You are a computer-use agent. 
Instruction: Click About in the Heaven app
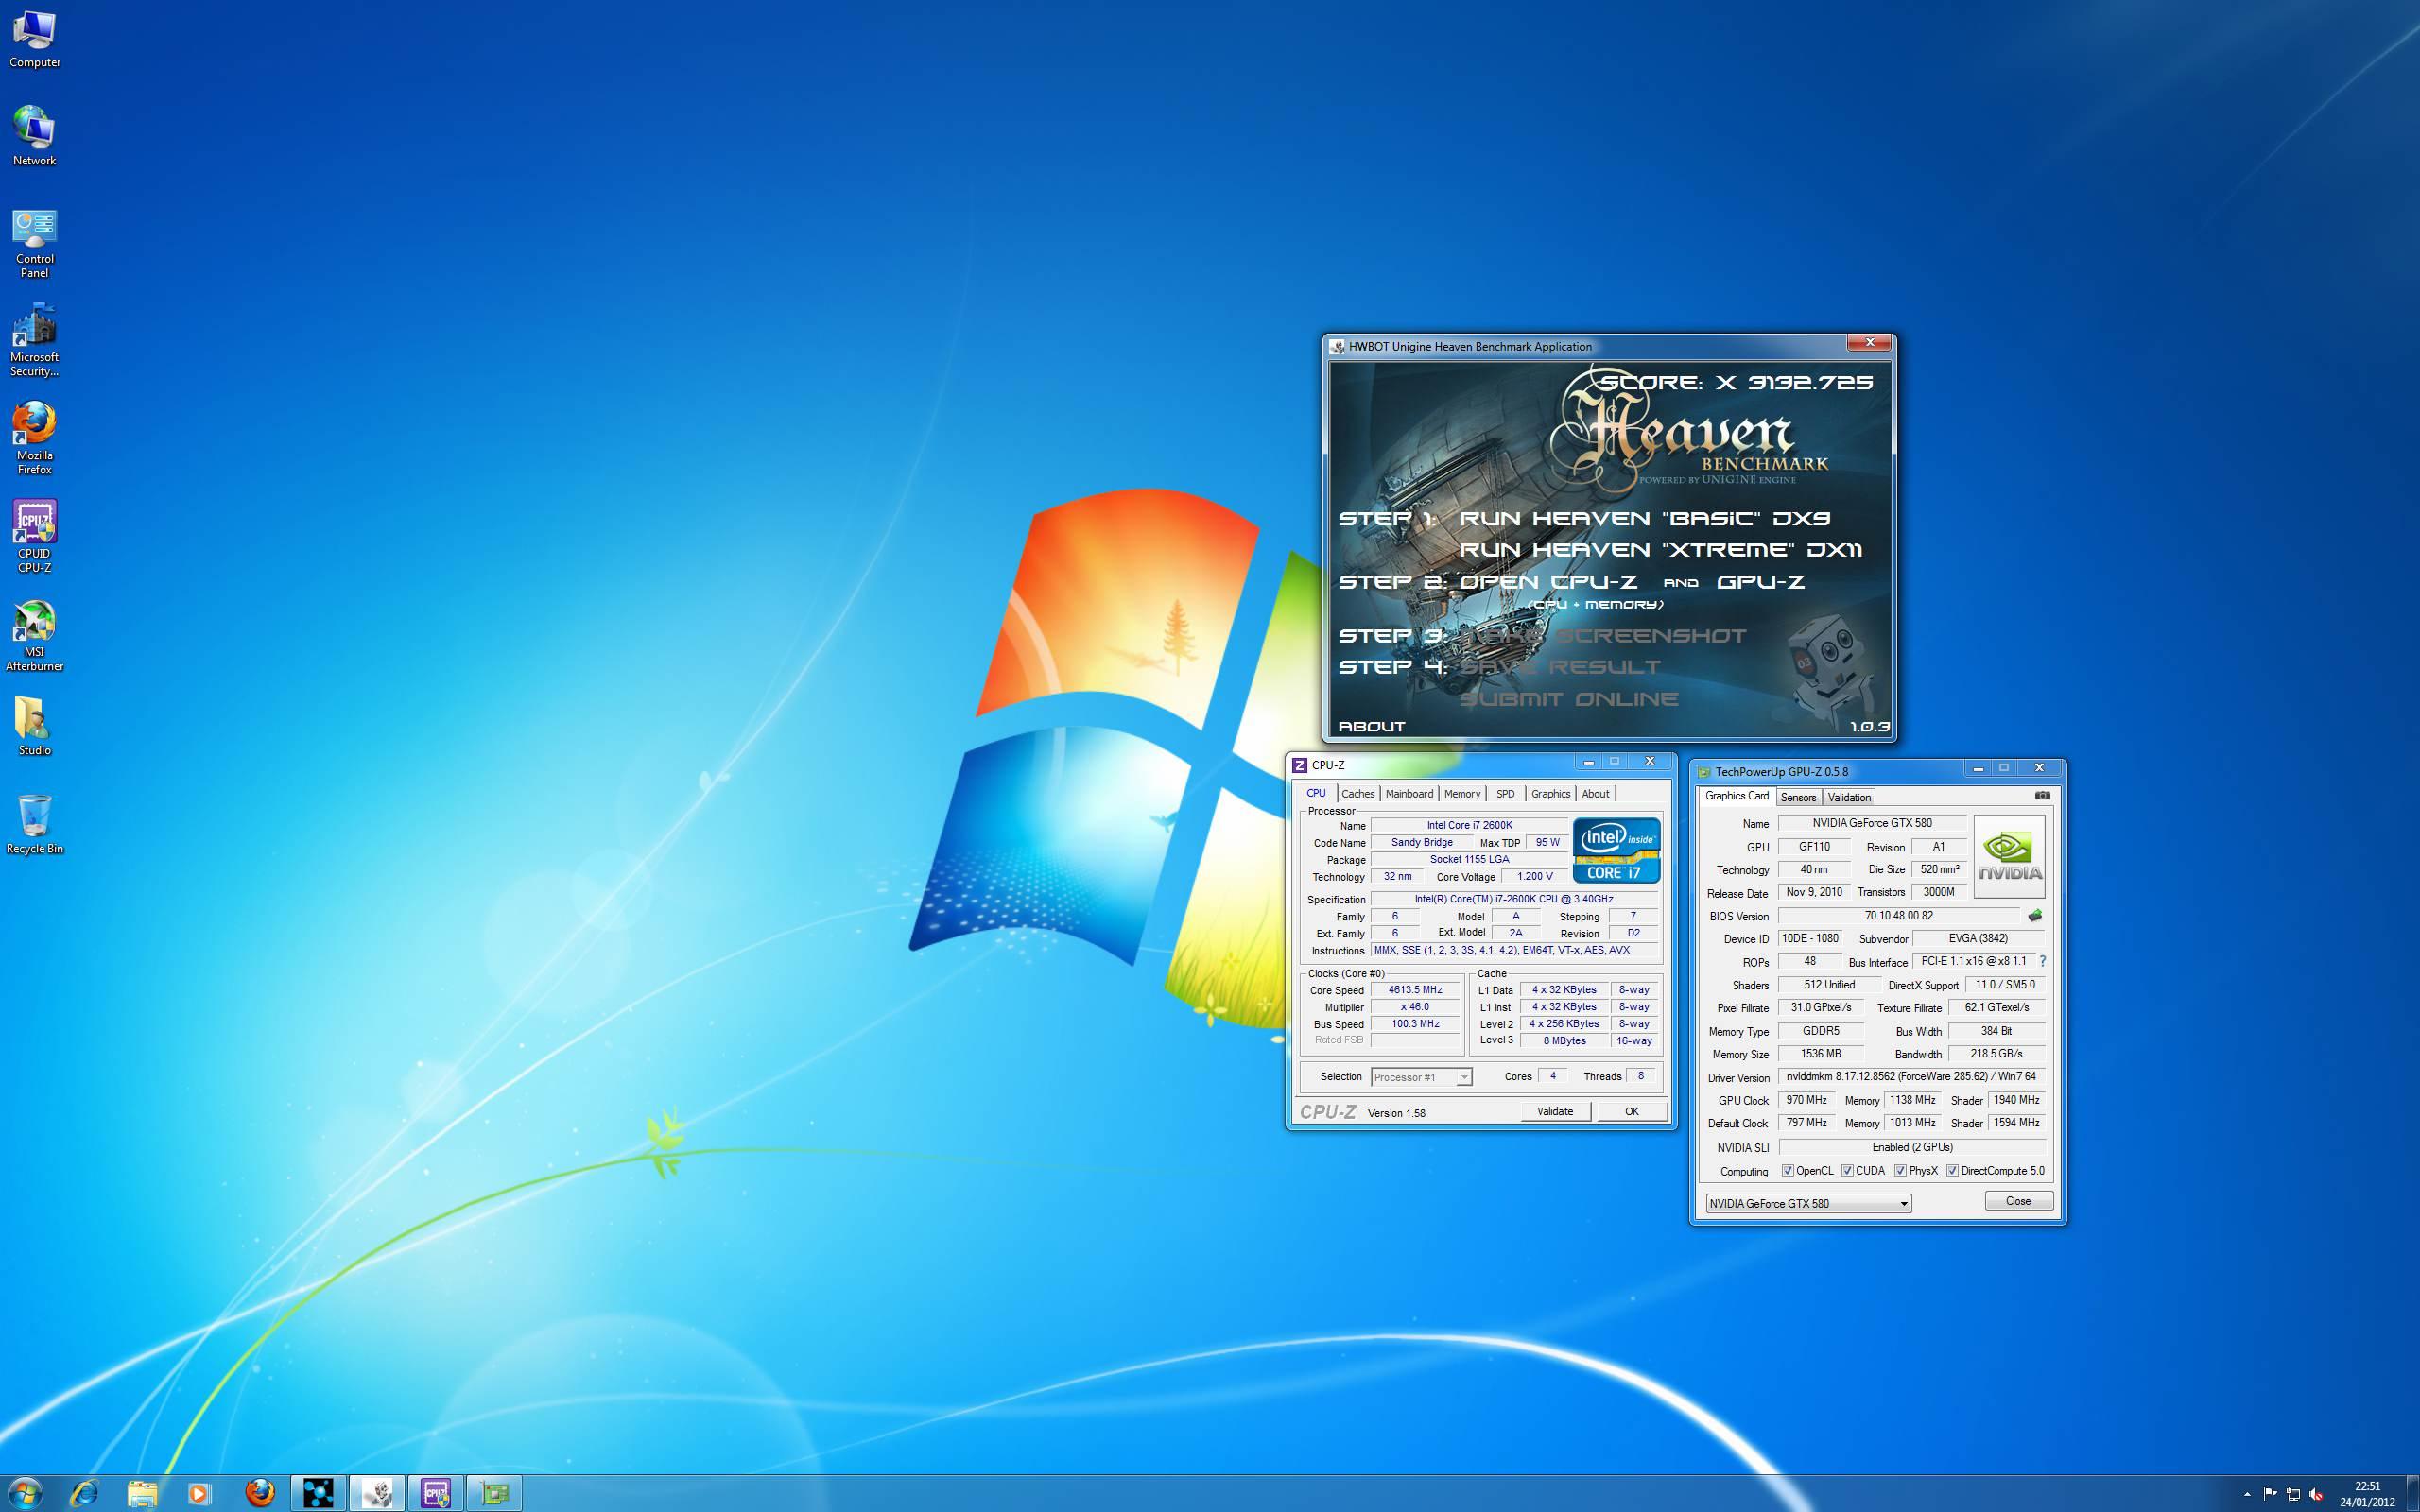click(1371, 726)
